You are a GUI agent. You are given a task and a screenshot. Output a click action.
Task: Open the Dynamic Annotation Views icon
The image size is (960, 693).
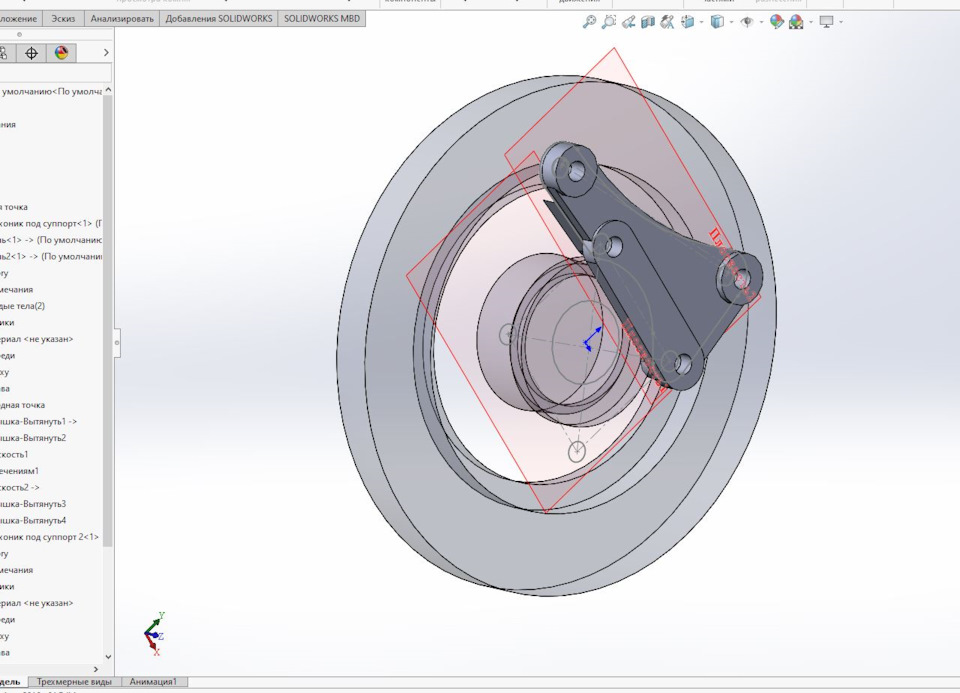click(x=667, y=22)
